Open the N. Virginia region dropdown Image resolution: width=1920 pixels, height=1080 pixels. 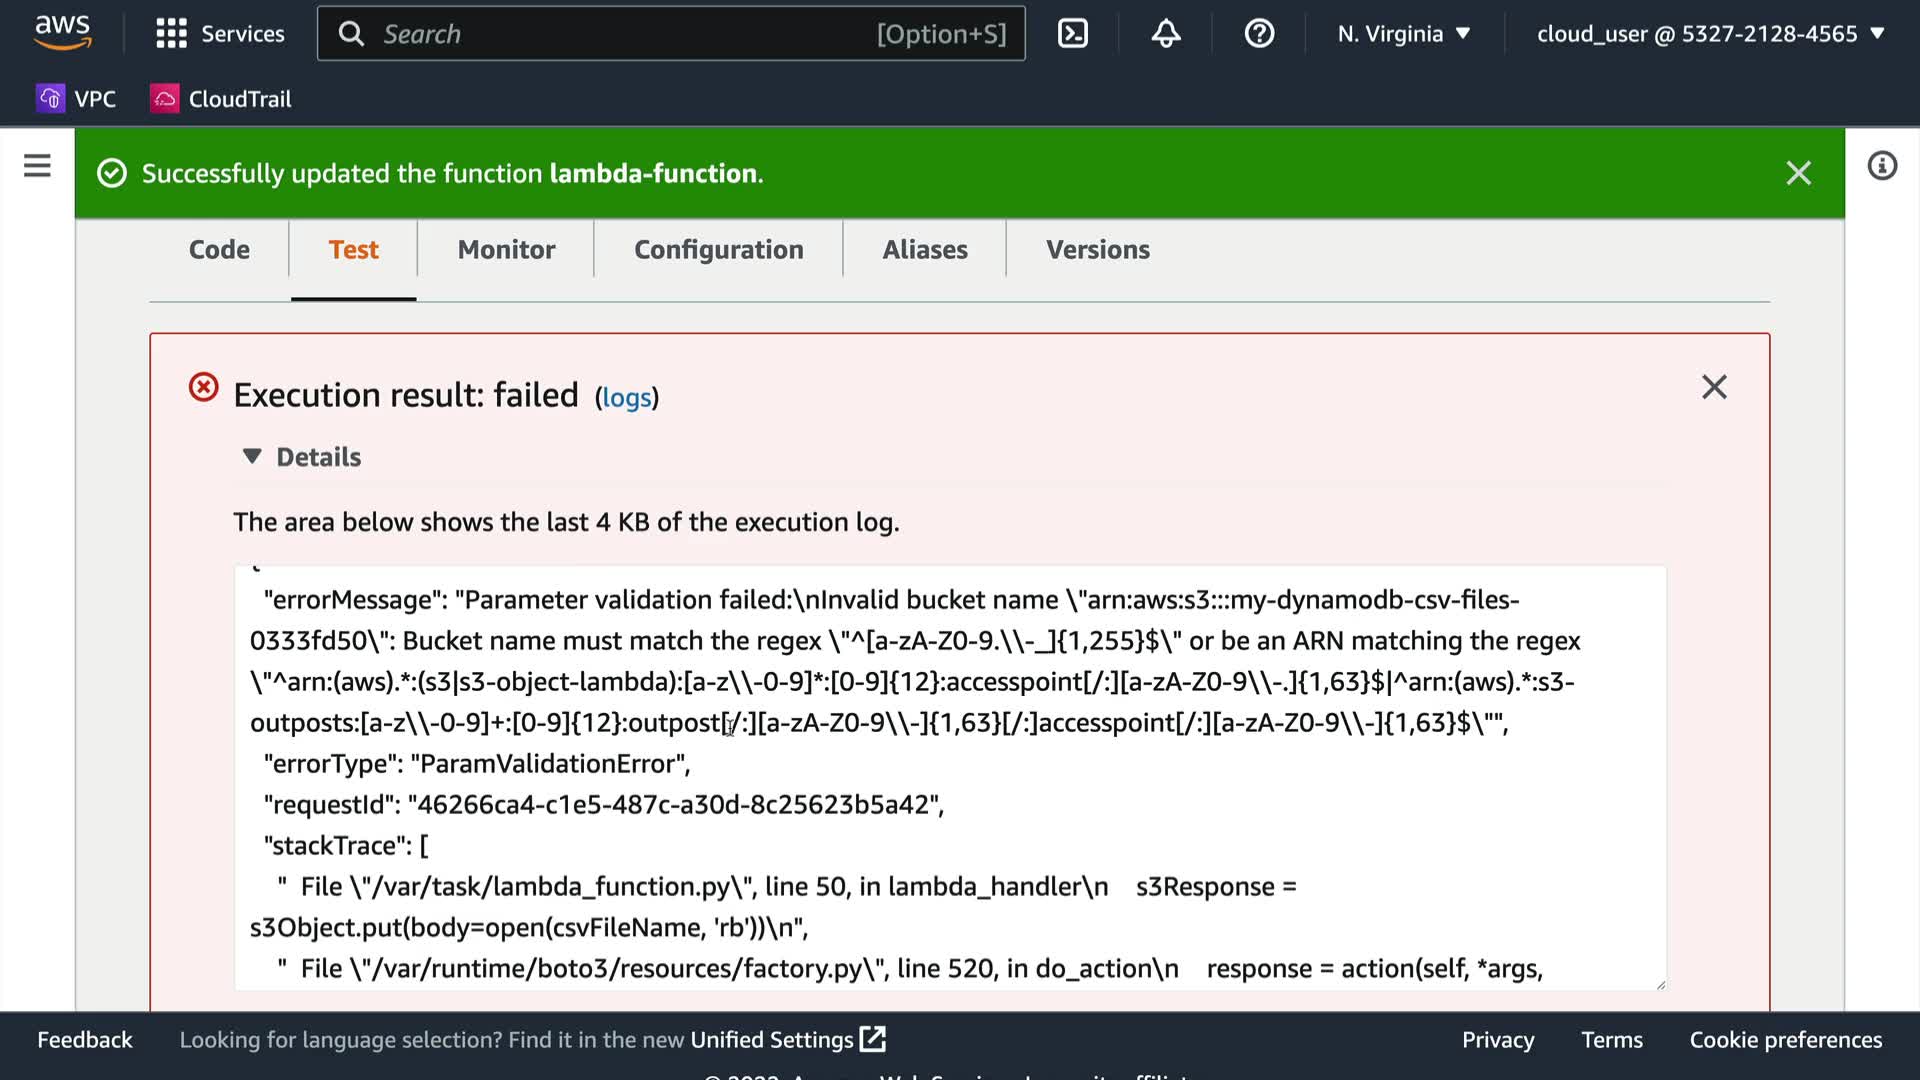point(1403,34)
